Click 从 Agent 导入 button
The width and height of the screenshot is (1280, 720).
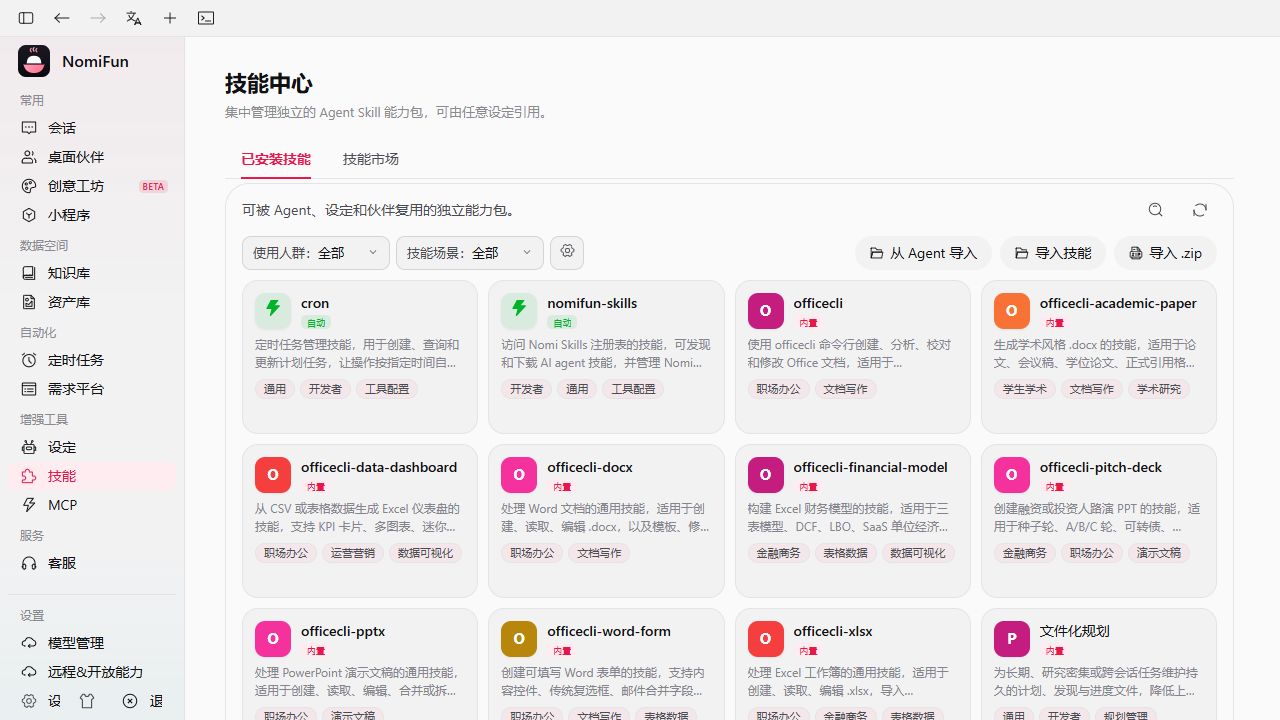(x=923, y=253)
